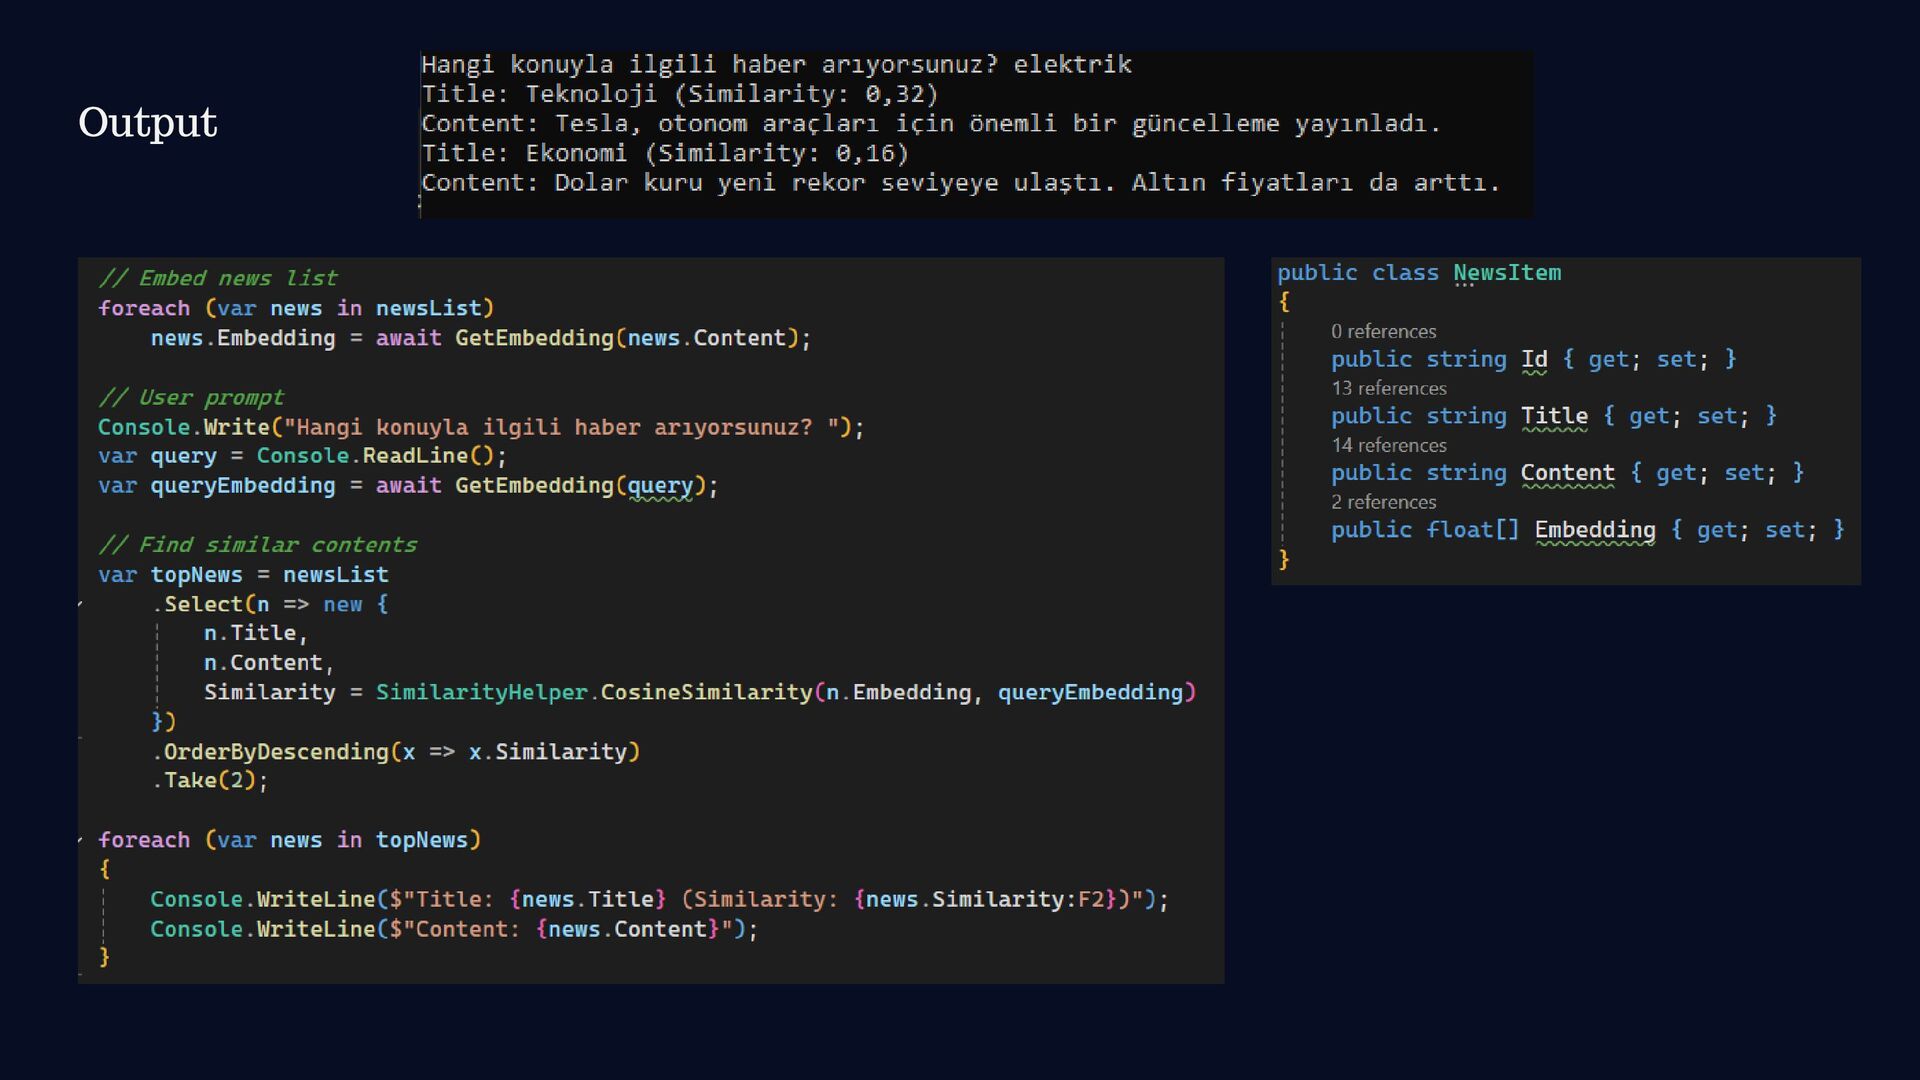The height and width of the screenshot is (1080, 1920).
Task: Click the SimilarityHelper class reference
Action: [x=481, y=692]
